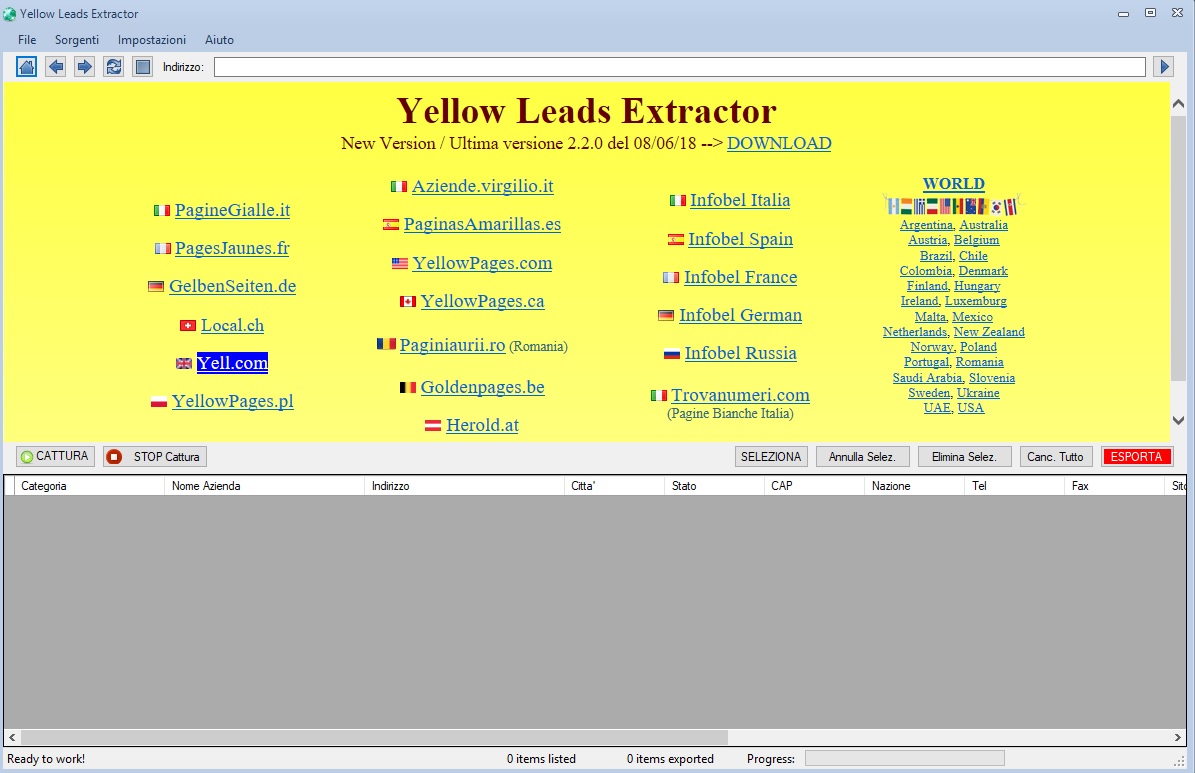Open the New Zealand country link
This screenshot has height=773, width=1195.
tap(989, 332)
